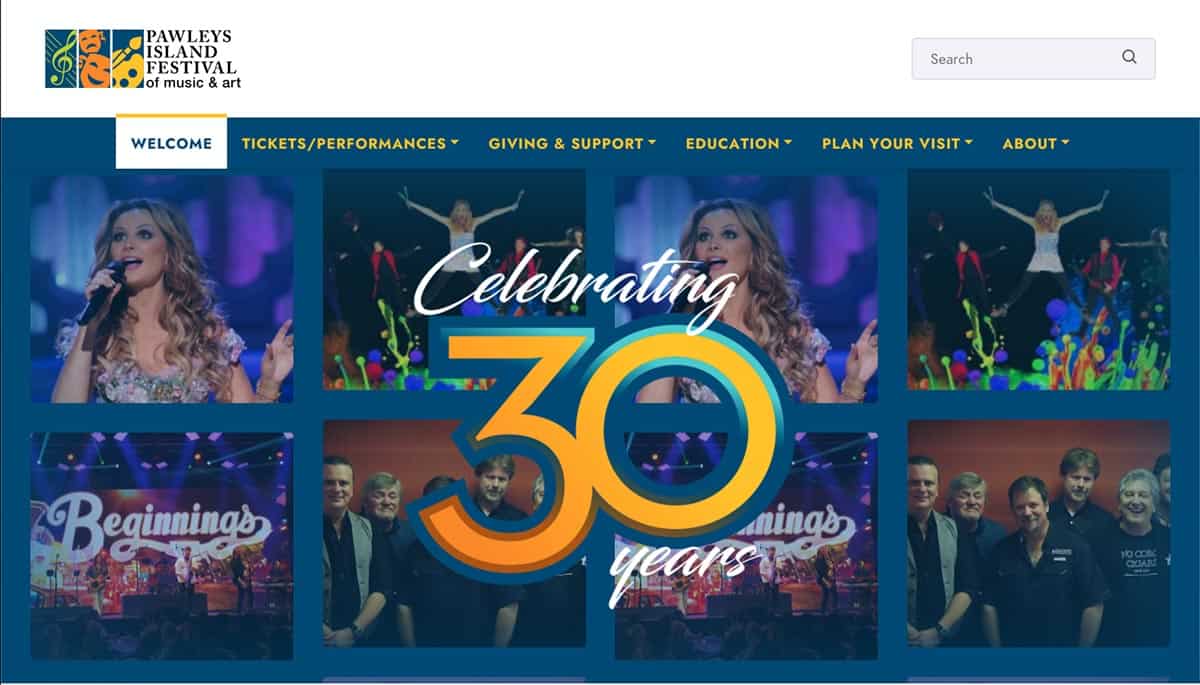Image resolution: width=1200 pixels, height=685 pixels.
Task: Select the top-left singer with microphone photo
Action: pos(162,287)
